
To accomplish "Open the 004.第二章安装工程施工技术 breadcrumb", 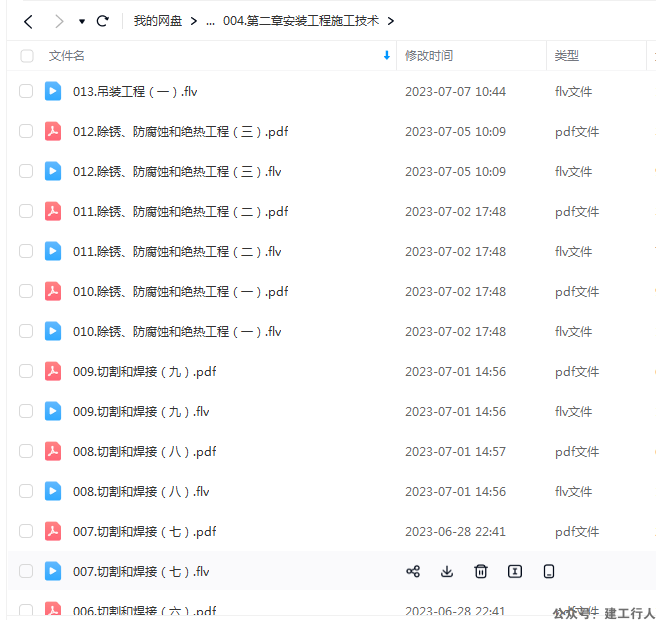I will coord(301,20).
